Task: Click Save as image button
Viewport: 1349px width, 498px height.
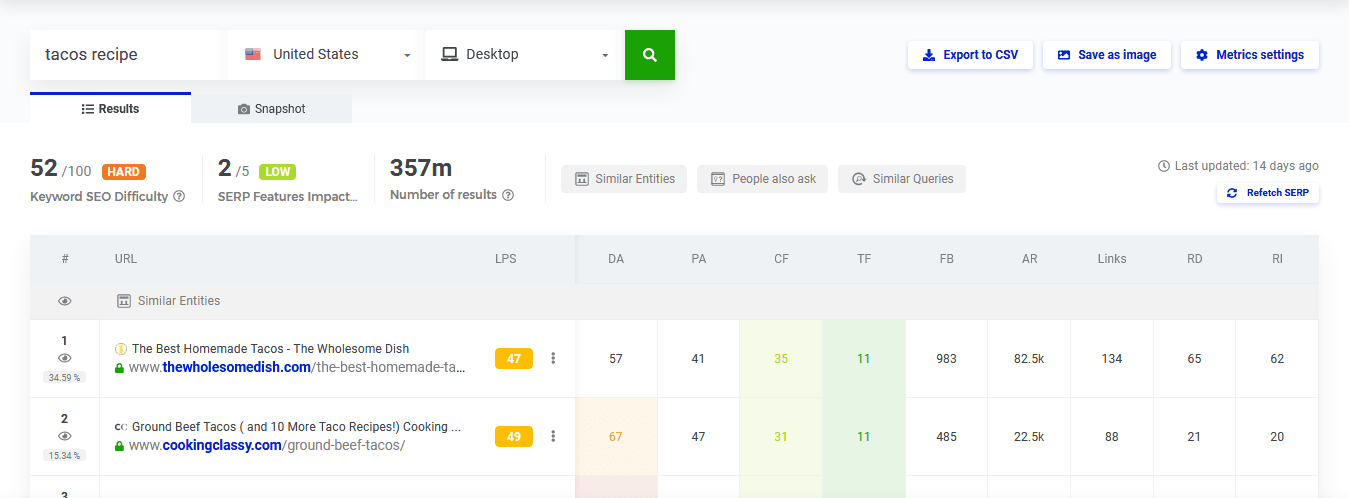Action: pos(1107,55)
